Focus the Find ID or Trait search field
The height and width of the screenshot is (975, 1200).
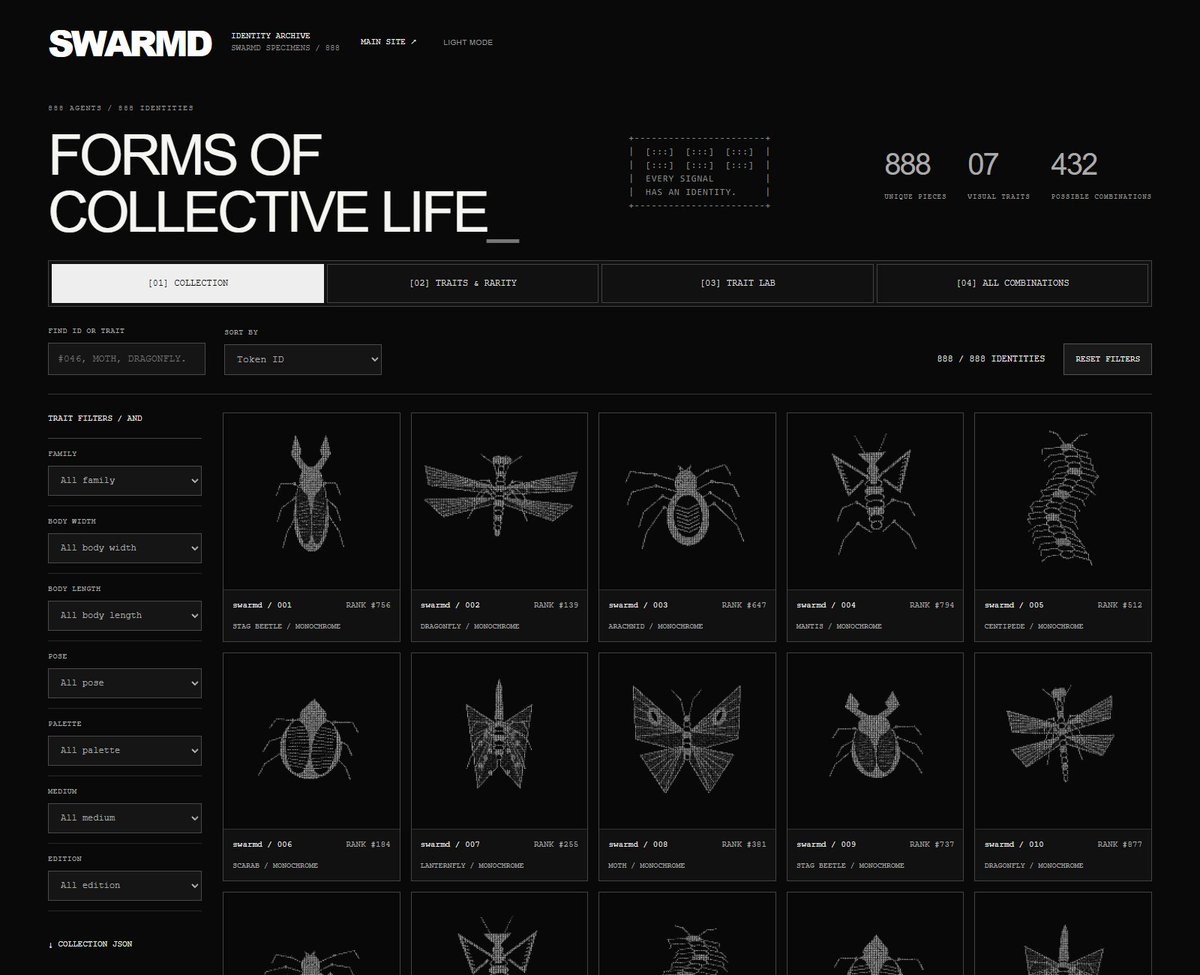click(127, 359)
